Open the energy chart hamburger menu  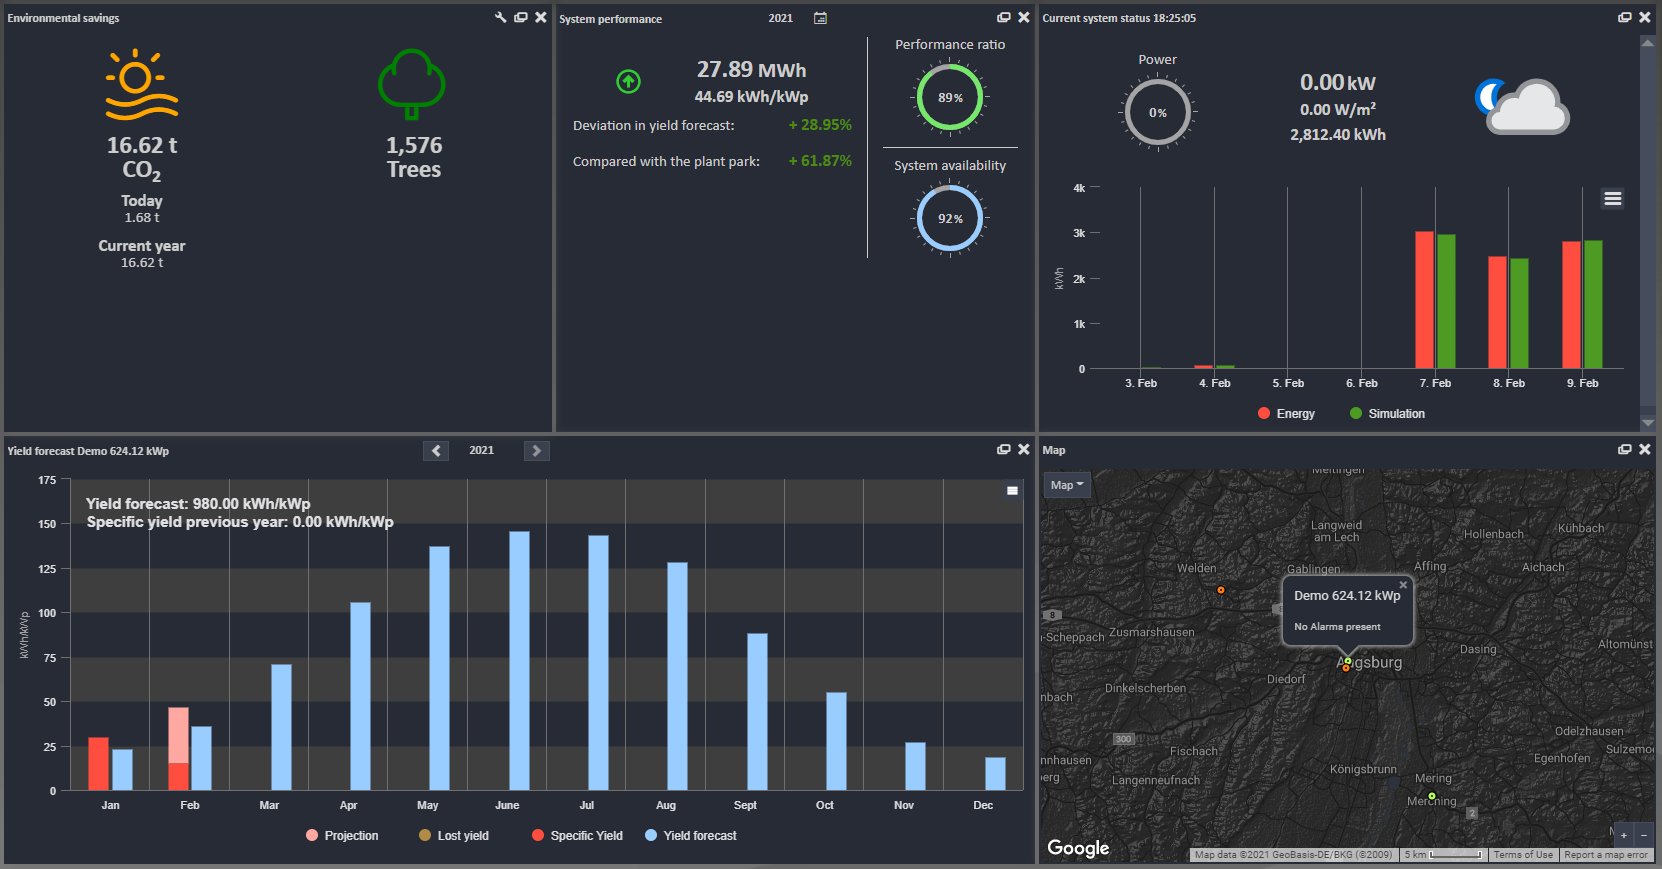click(1613, 199)
